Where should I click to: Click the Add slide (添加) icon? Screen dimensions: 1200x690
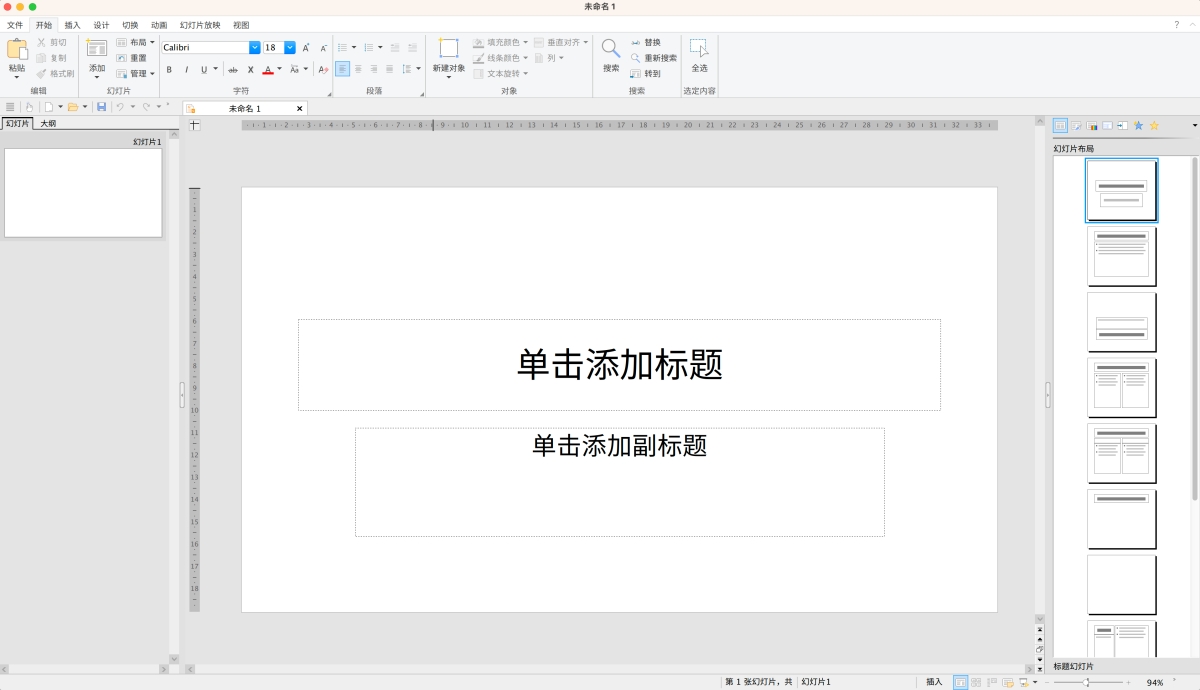[x=97, y=49]
